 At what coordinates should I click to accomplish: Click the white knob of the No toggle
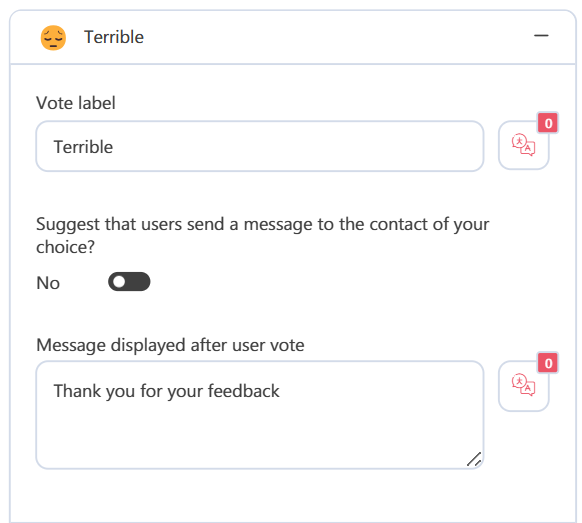point(119,282)
